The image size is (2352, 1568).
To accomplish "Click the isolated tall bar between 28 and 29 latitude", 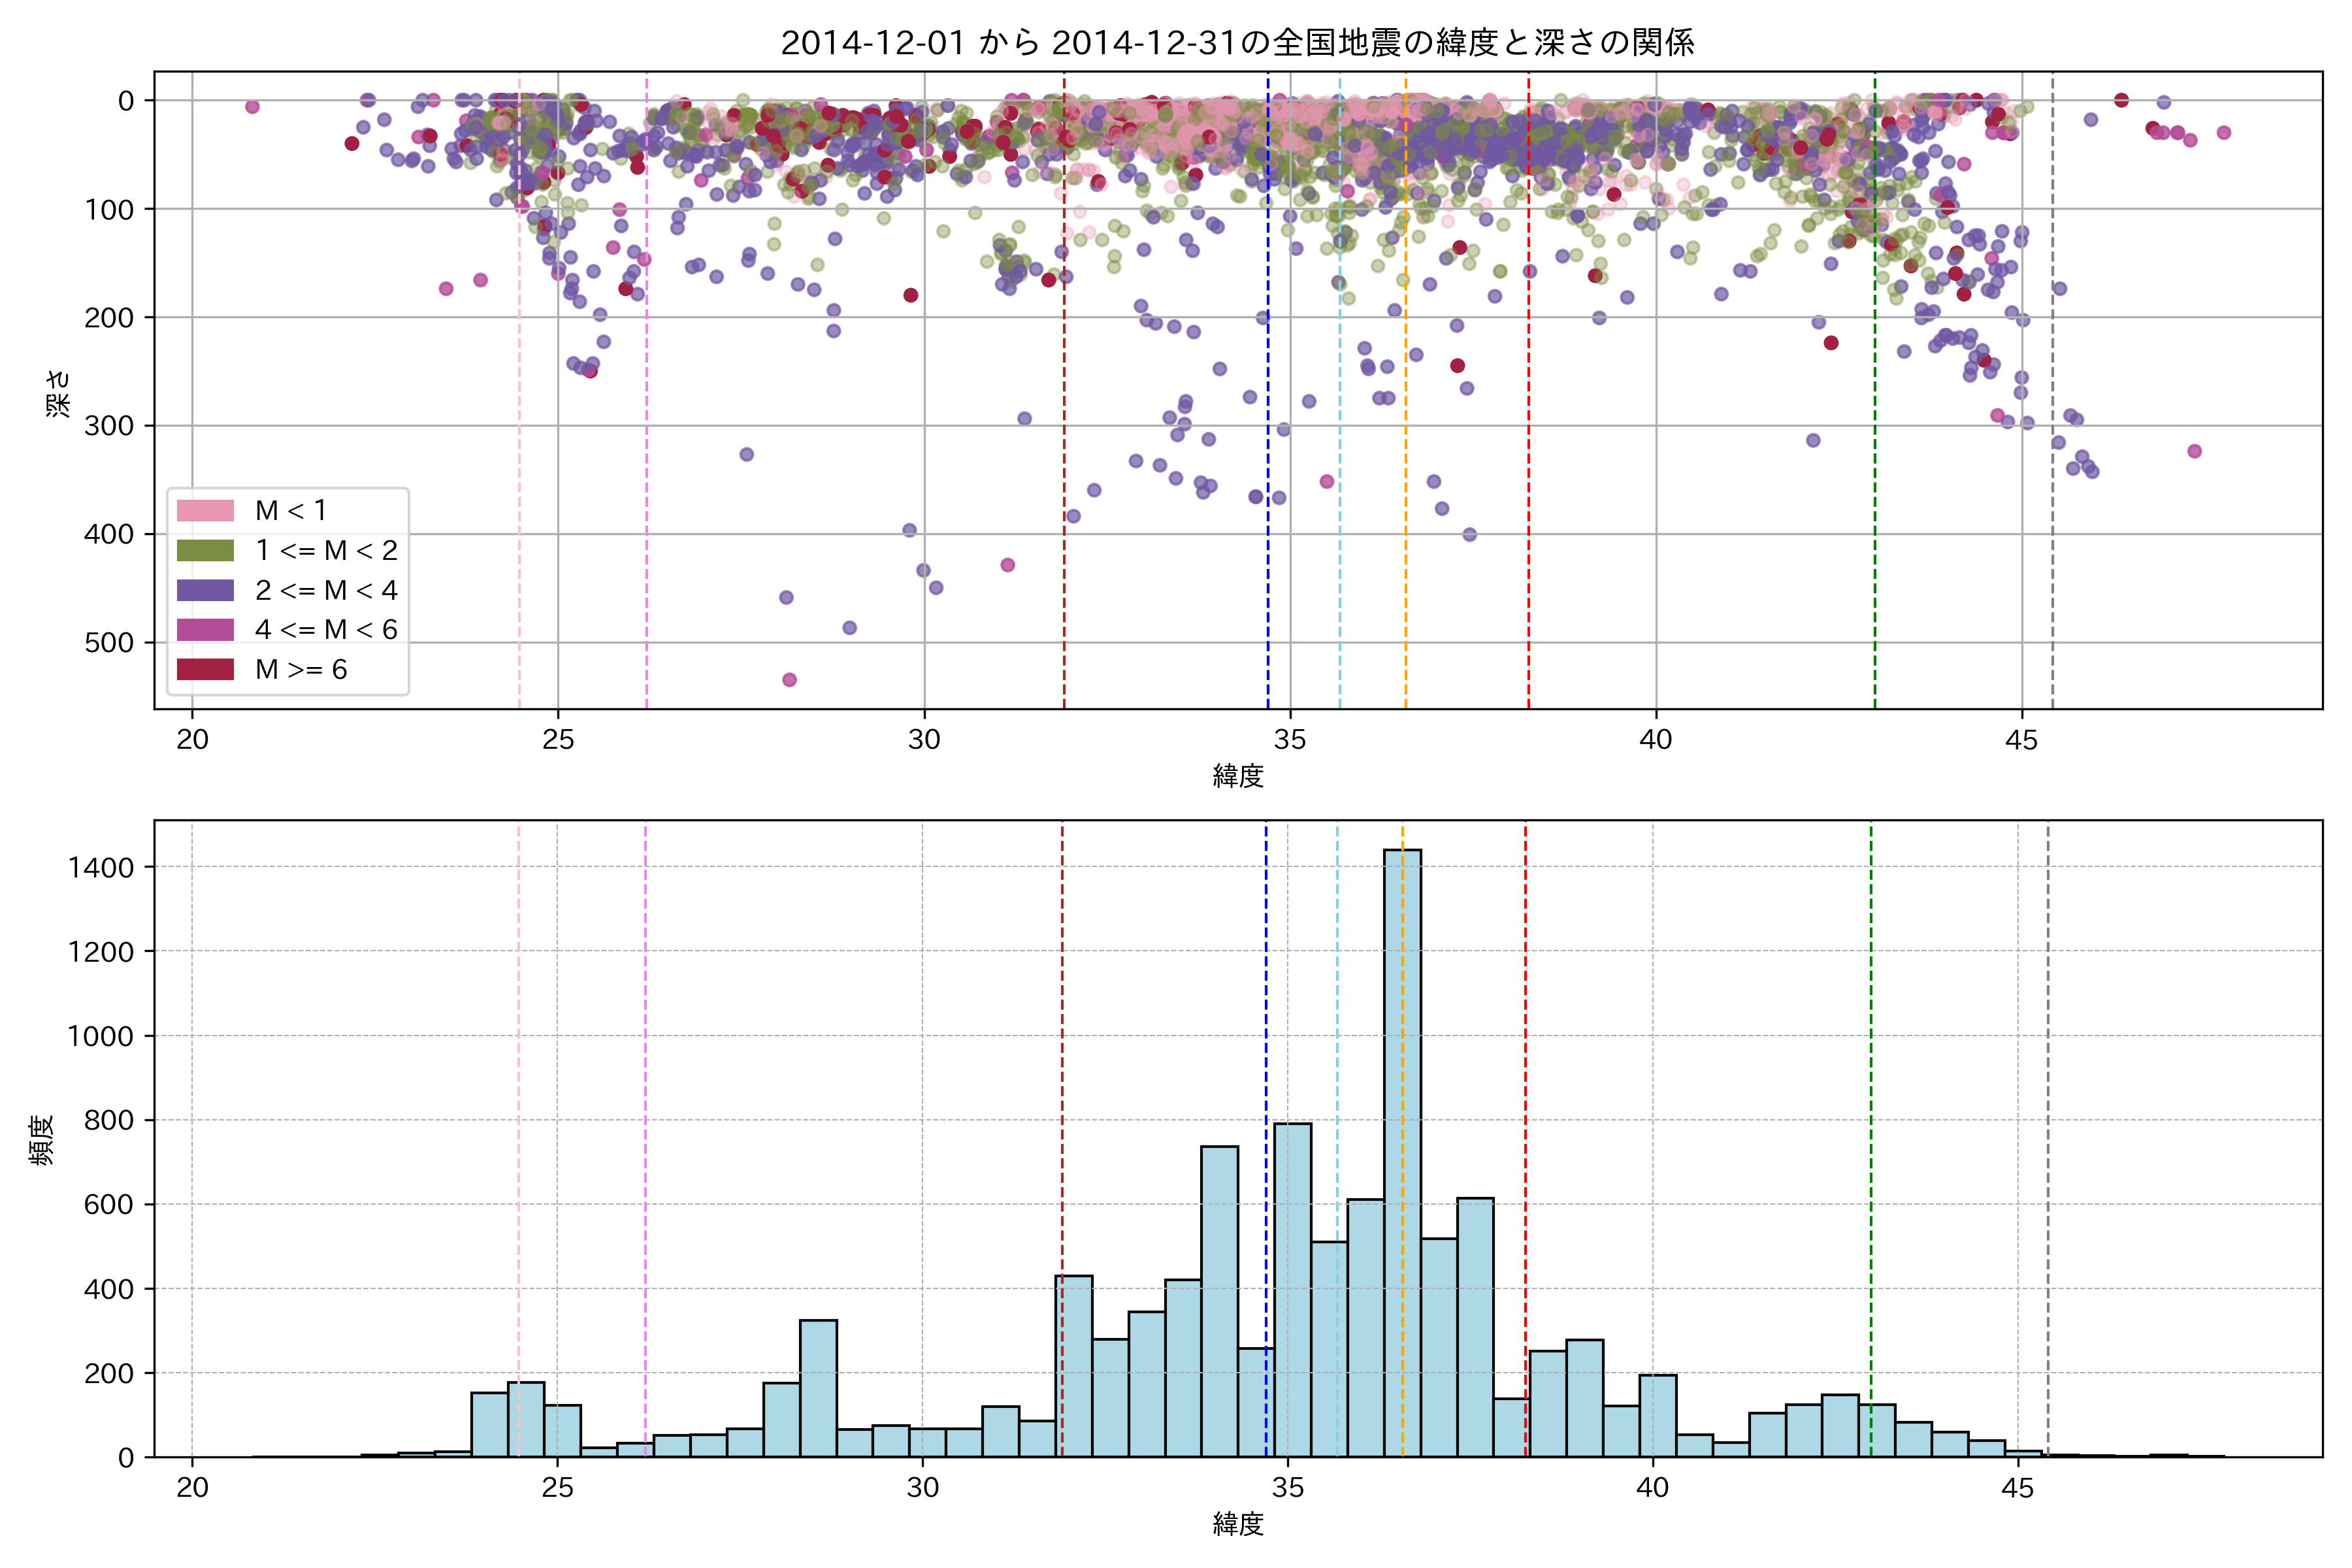I will tap(818, 1388).
